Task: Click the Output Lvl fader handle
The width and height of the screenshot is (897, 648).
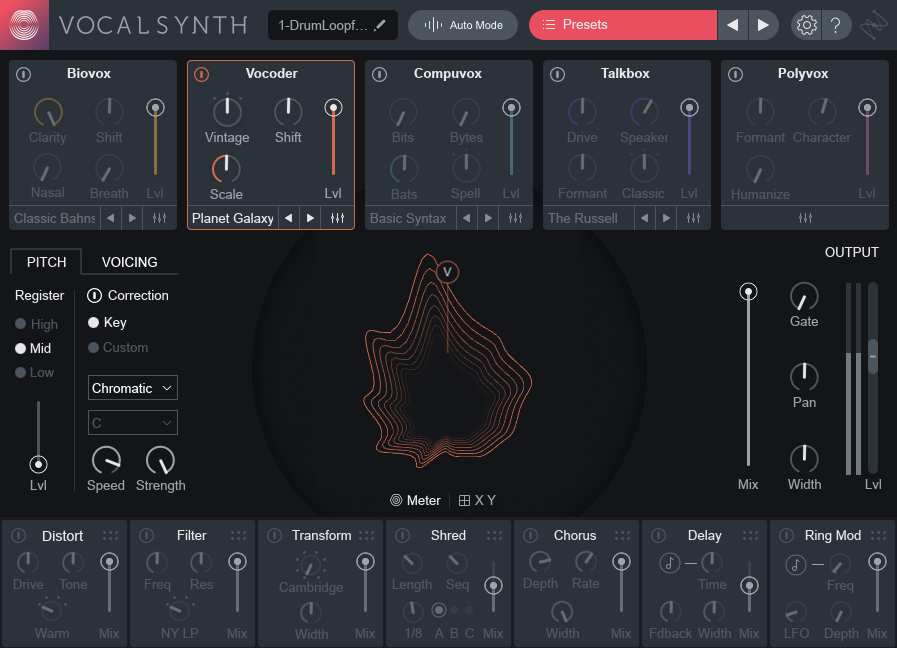Action: tap(873, 356)
